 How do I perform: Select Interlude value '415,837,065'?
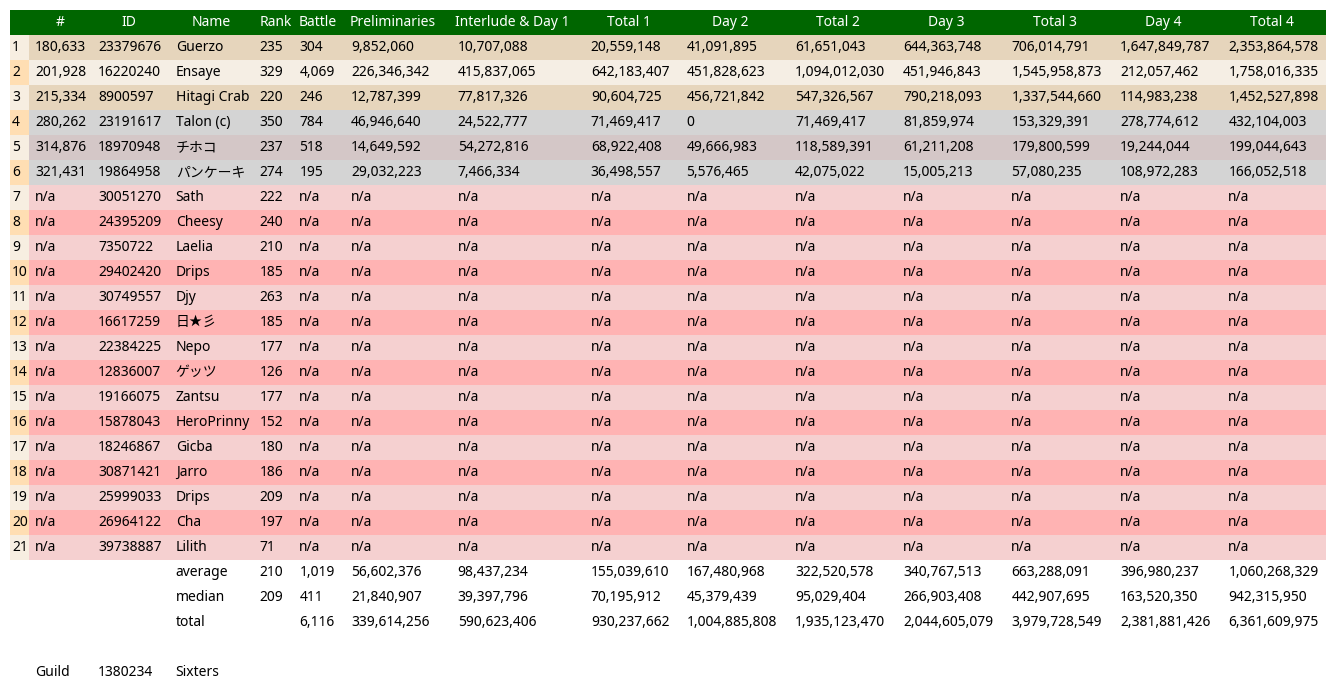(496, 71)
